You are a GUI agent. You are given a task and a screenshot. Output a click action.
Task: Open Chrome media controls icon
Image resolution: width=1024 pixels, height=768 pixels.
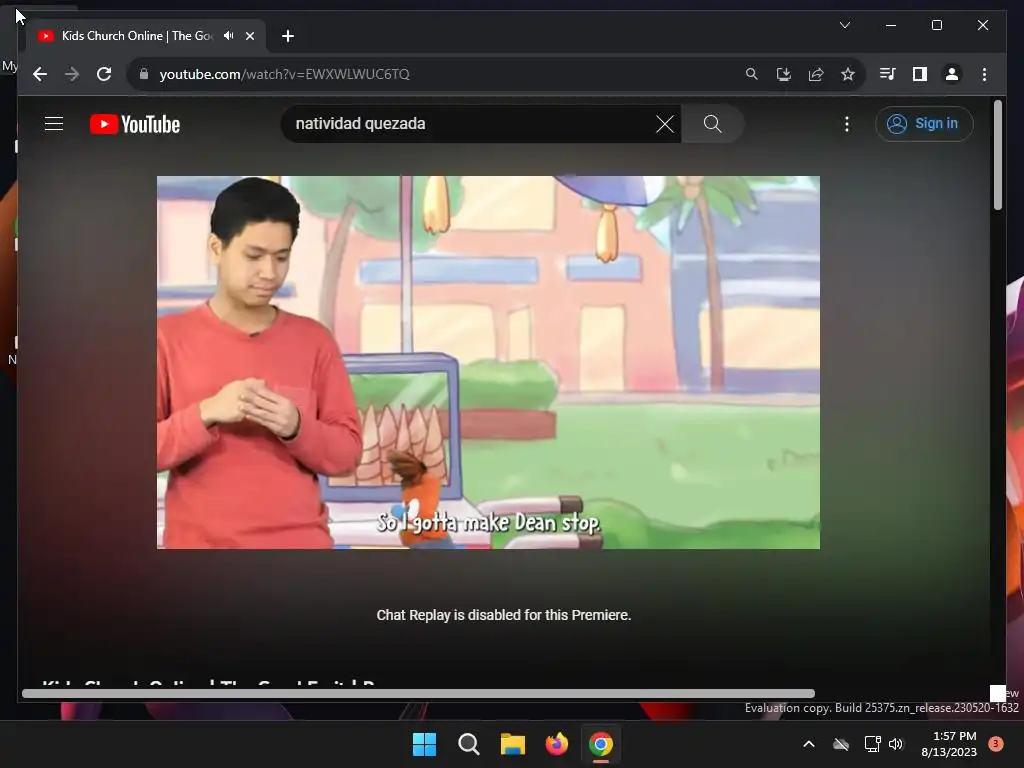click(x=888, y=74)
